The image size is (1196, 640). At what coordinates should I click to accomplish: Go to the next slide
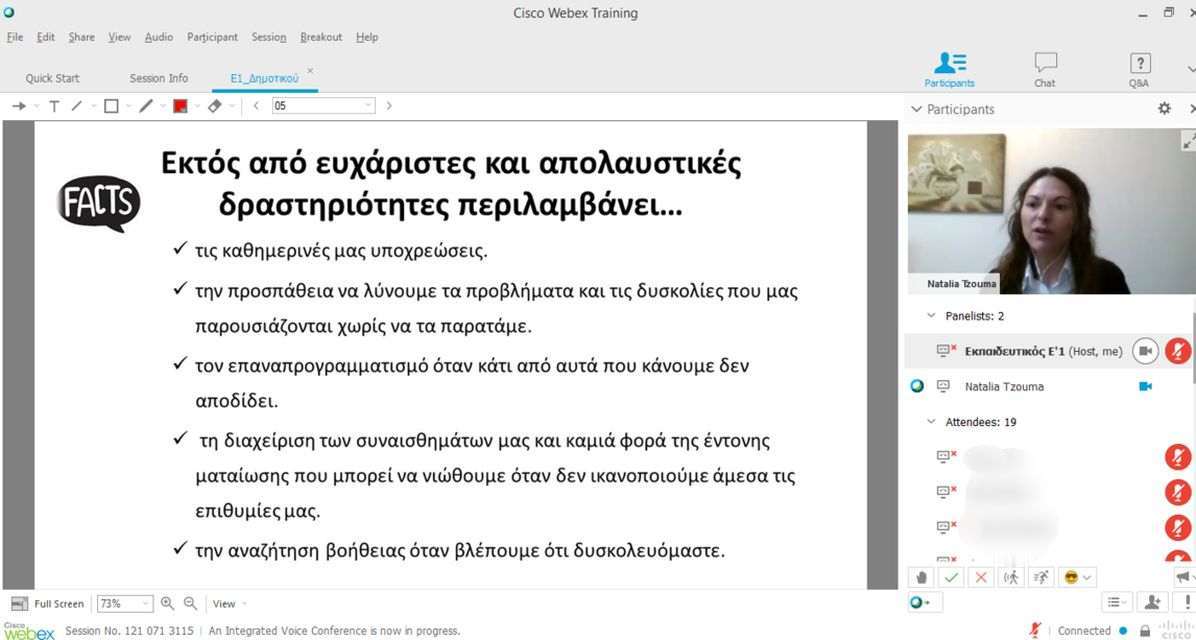click(x=389, y=106)
